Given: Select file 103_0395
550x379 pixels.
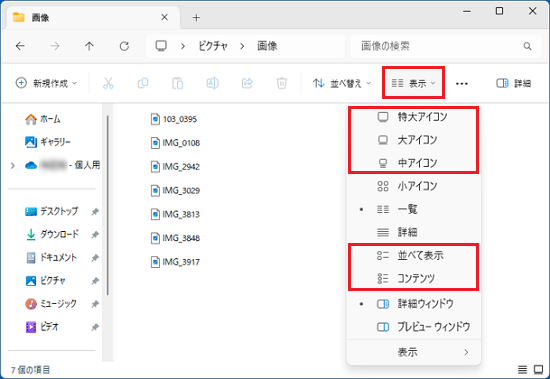Looking at the screenshot, I should (174, 119).
